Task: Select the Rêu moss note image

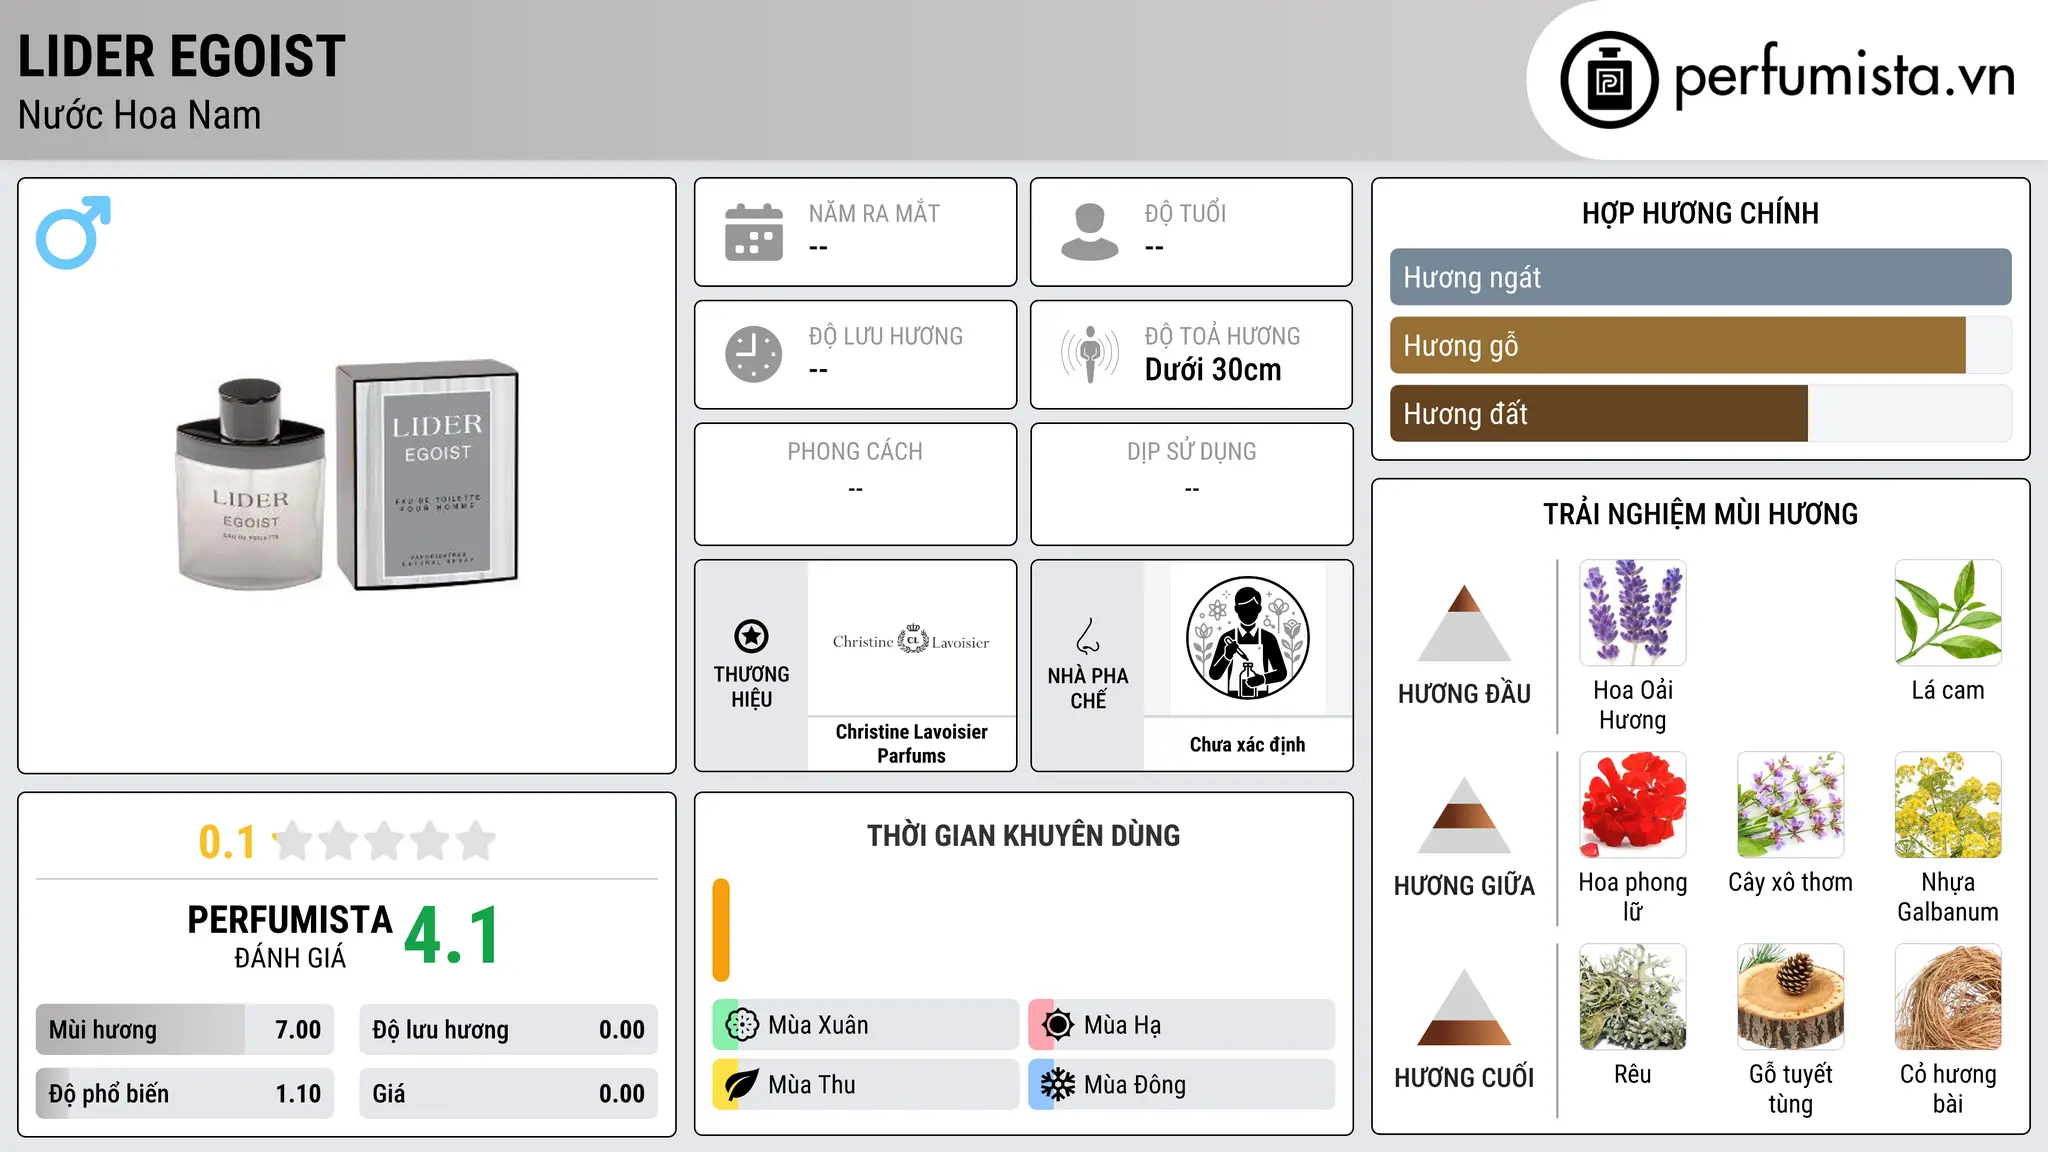Action: pos(1633,997)
